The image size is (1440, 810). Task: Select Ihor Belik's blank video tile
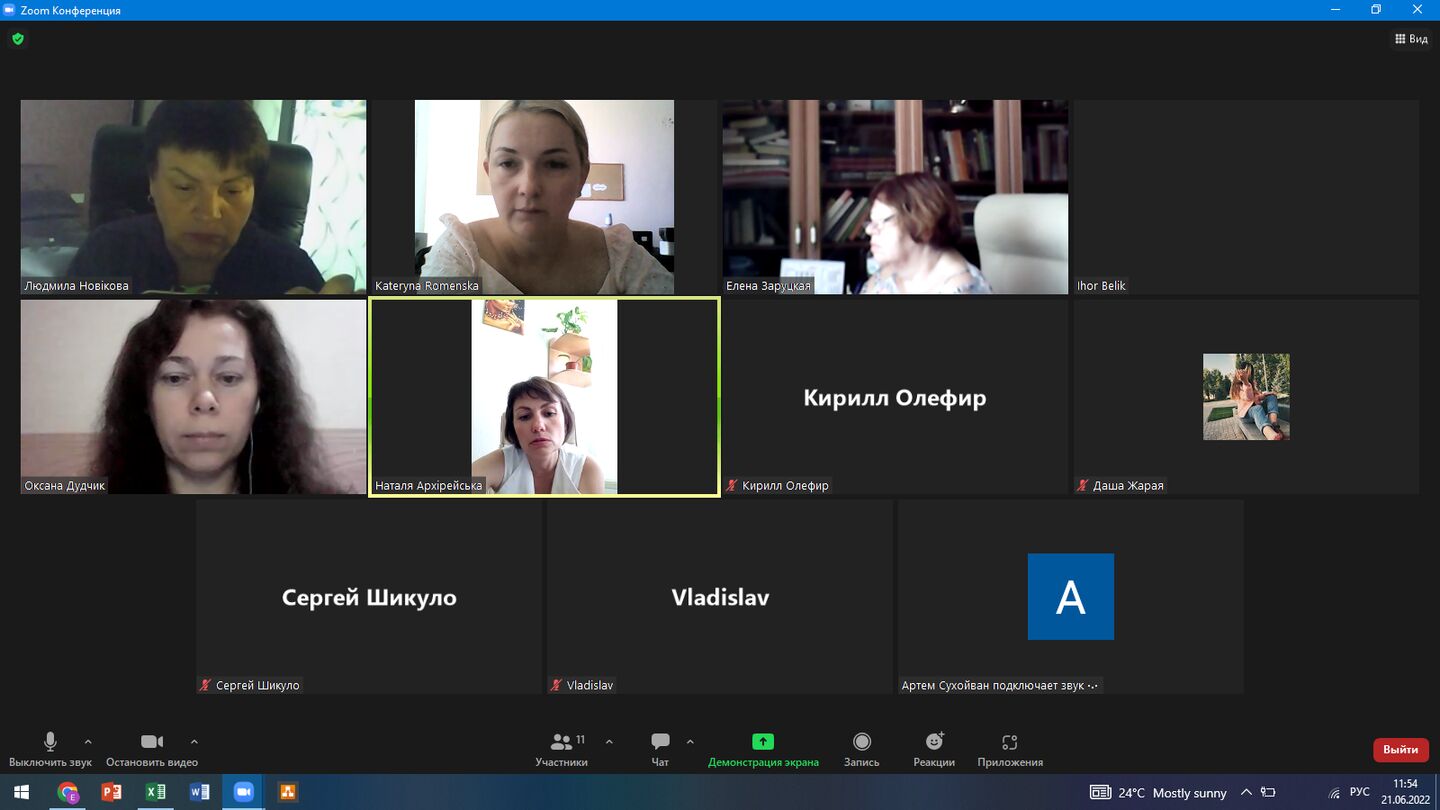(1246, 197)
